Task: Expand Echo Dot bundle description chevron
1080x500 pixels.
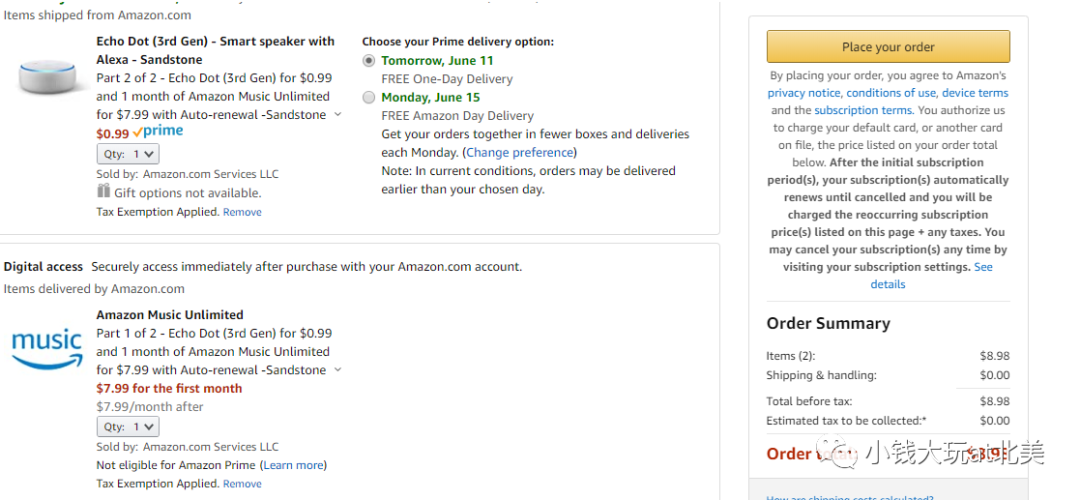Action: (x=338, y=115)
